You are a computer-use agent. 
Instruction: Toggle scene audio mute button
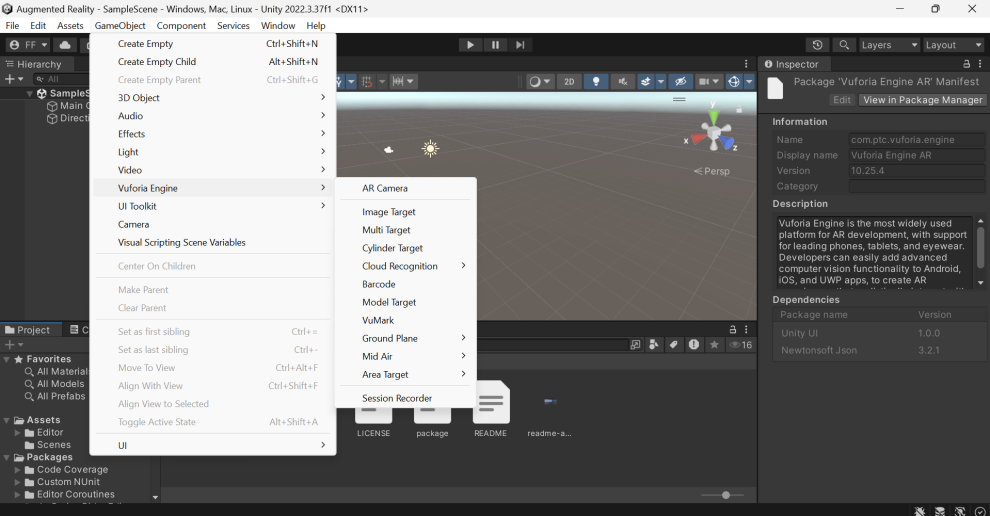coord(623,81)
